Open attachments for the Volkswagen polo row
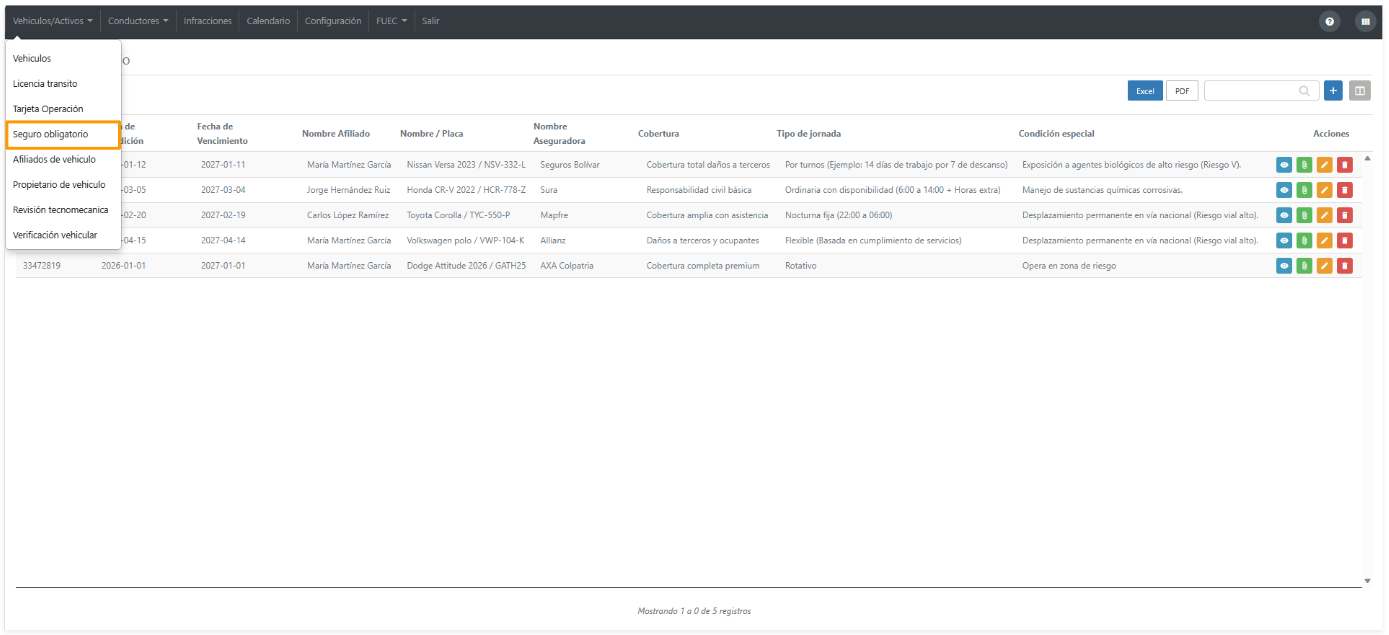This screenshot has width=1389, height=635. tap(1304, 240)
